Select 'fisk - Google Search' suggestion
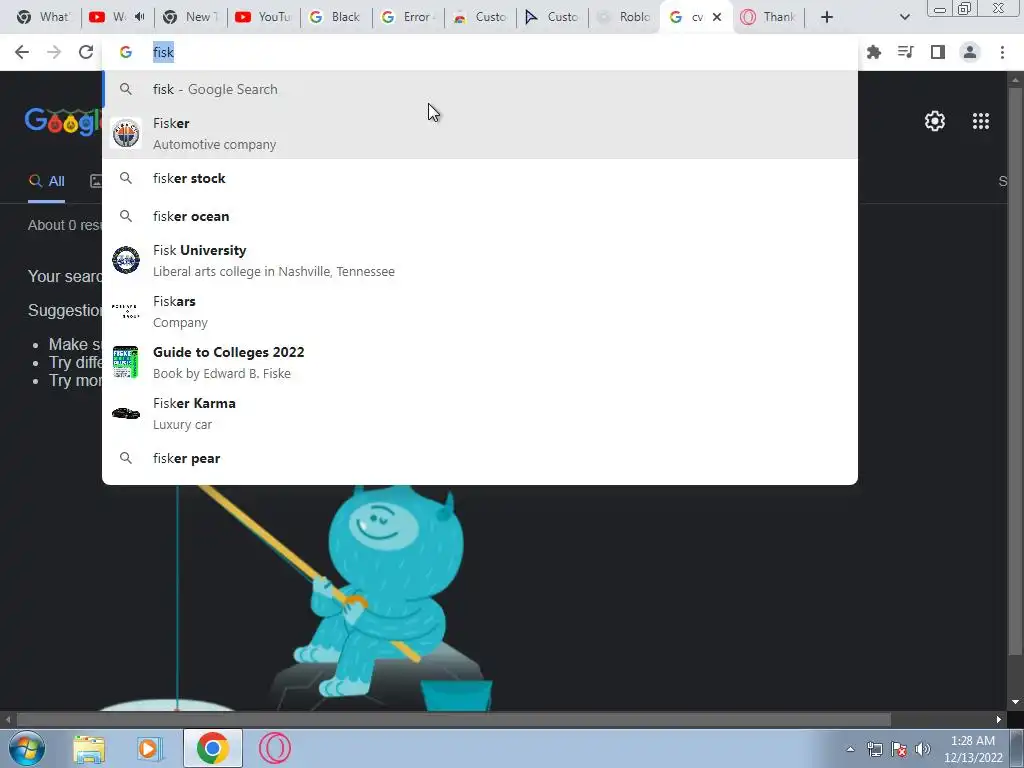This screenshot has width=1024, height=768. (480, 89)
